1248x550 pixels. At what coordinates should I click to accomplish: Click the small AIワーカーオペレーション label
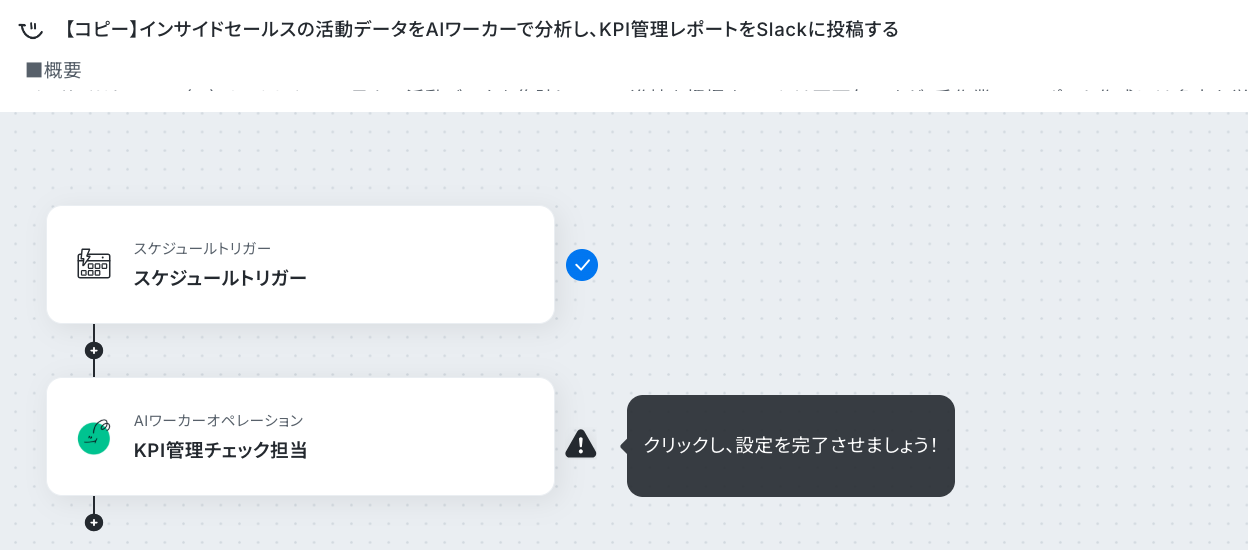(x=218, y=420)
